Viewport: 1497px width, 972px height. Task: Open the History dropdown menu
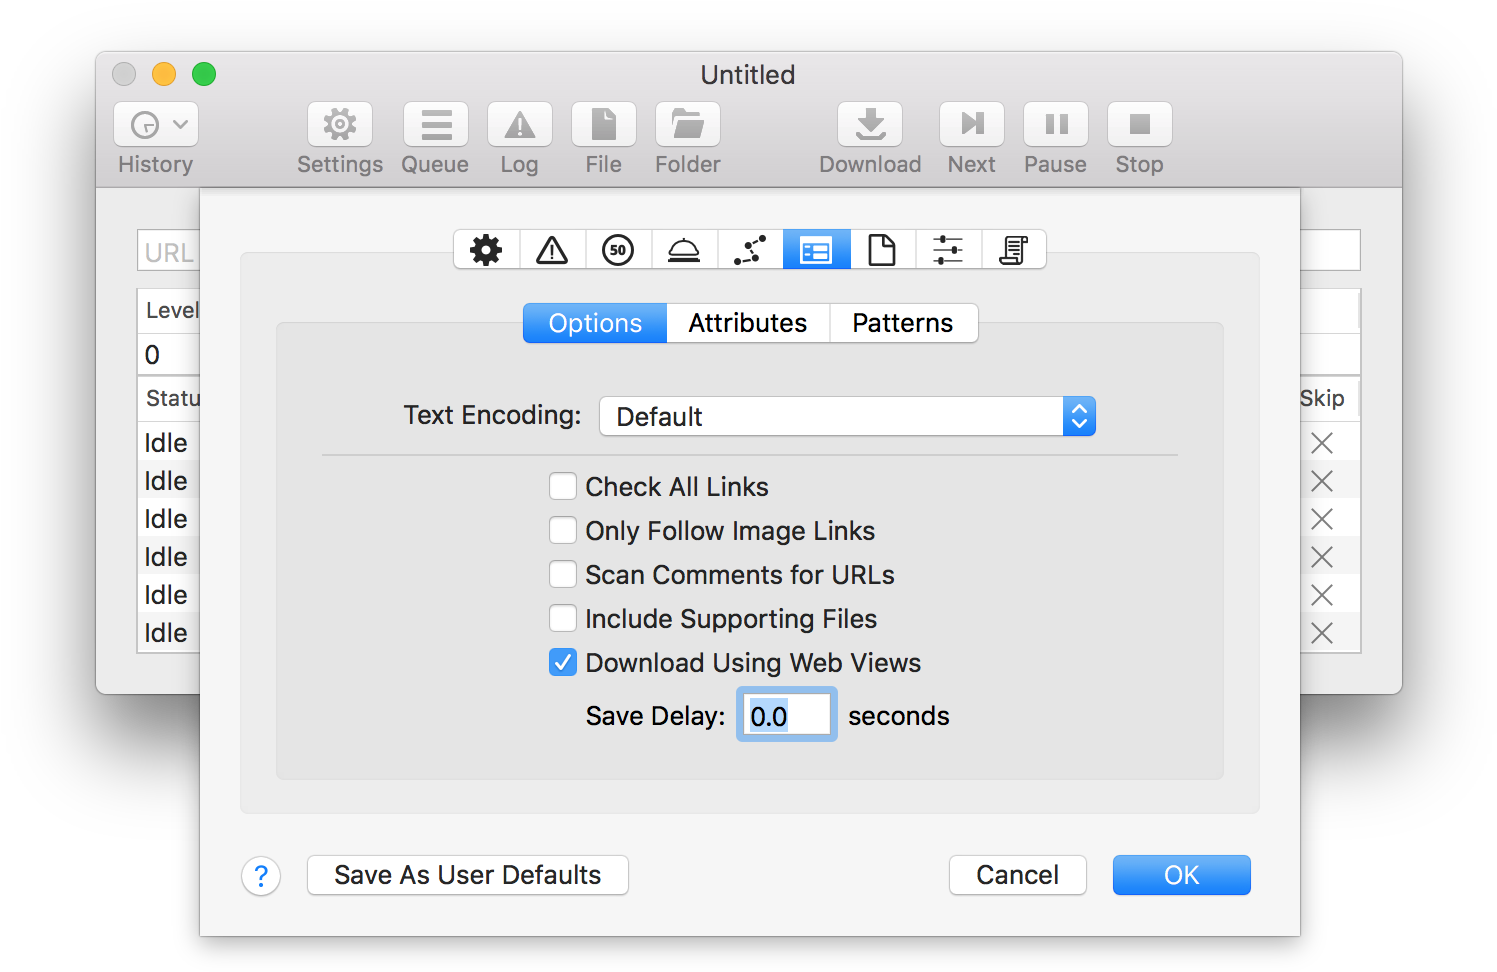156,125
